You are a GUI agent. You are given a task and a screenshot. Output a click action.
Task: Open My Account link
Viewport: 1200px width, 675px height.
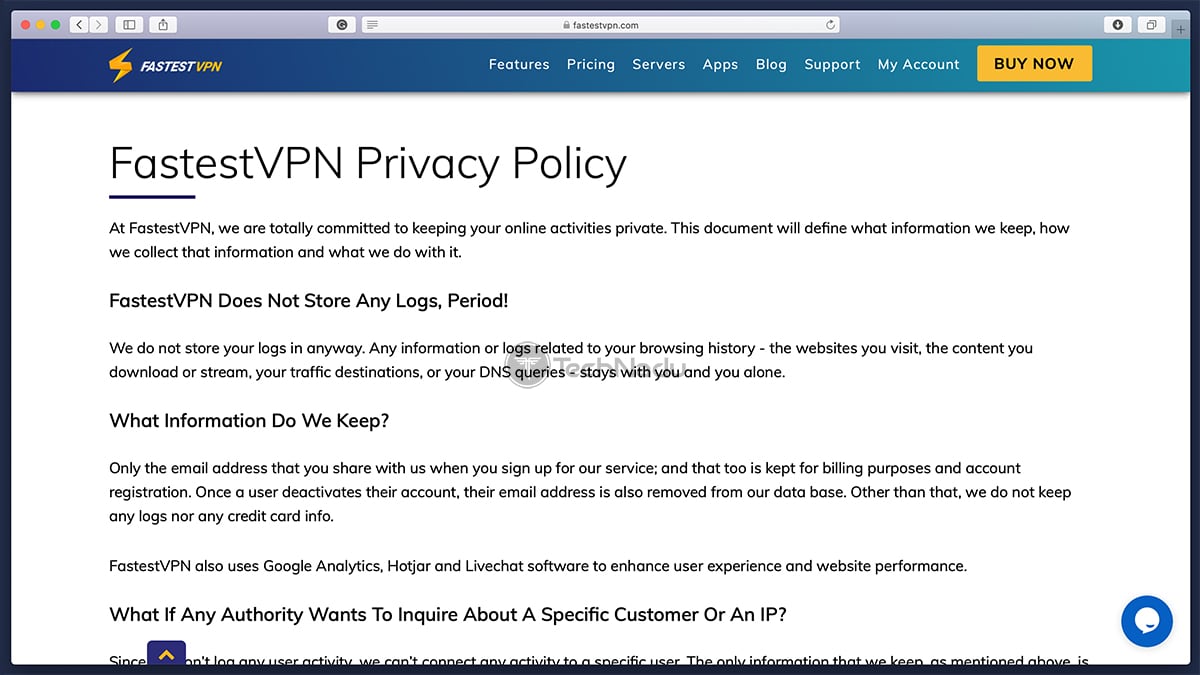click(919, 64)
